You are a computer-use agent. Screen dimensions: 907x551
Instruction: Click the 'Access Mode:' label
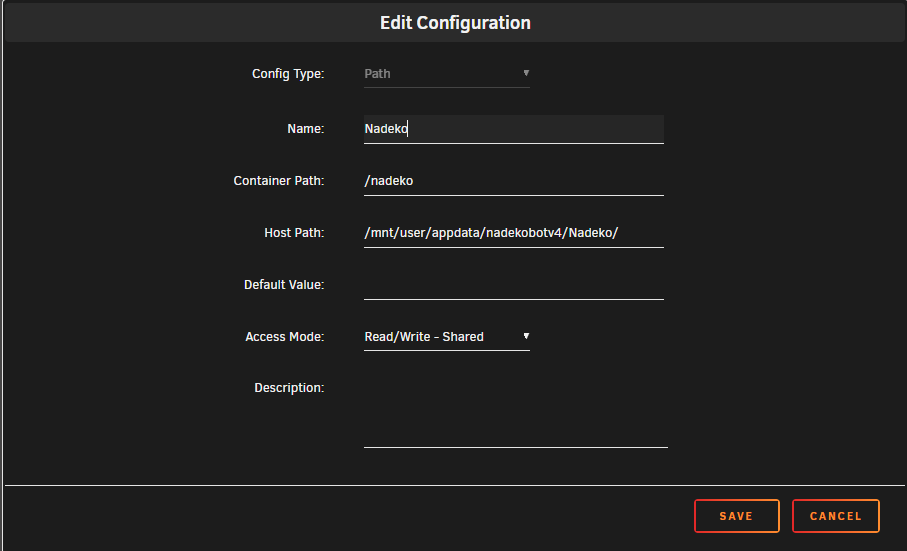click(285, 336)
